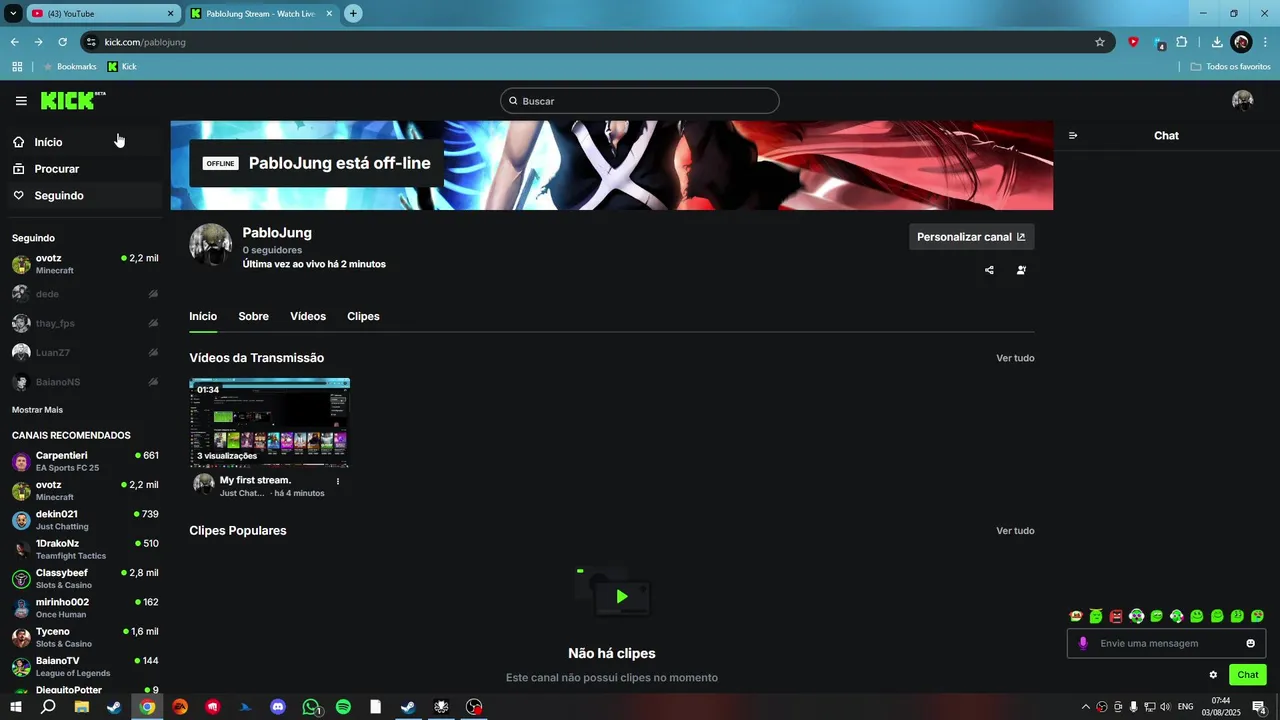Open Discord from the taskbar
This screenshot has width=1280, height=720.
point(278,707)
